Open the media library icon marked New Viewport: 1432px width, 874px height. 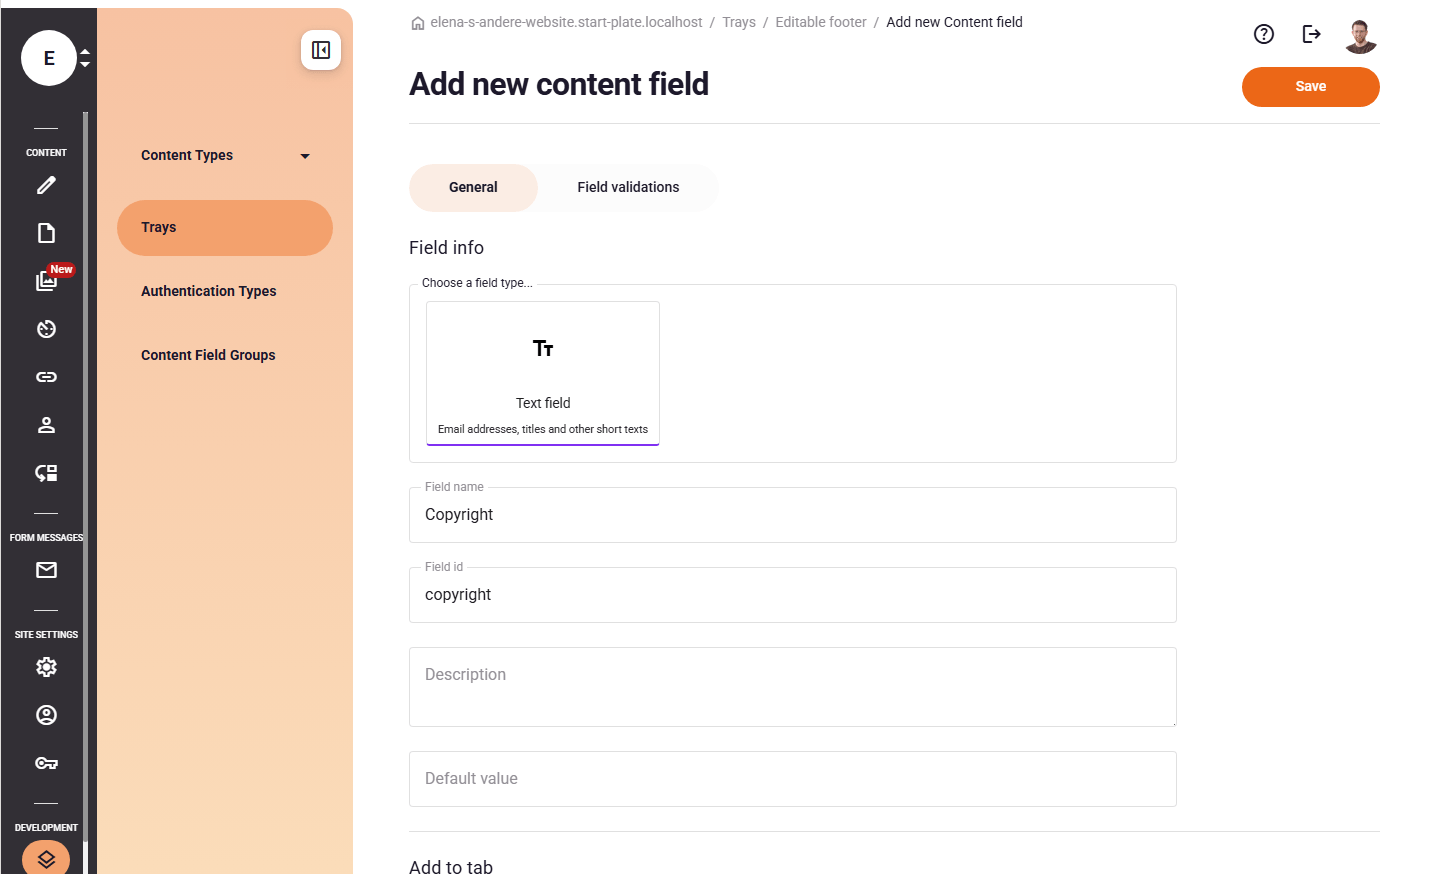tap(46, 281)
